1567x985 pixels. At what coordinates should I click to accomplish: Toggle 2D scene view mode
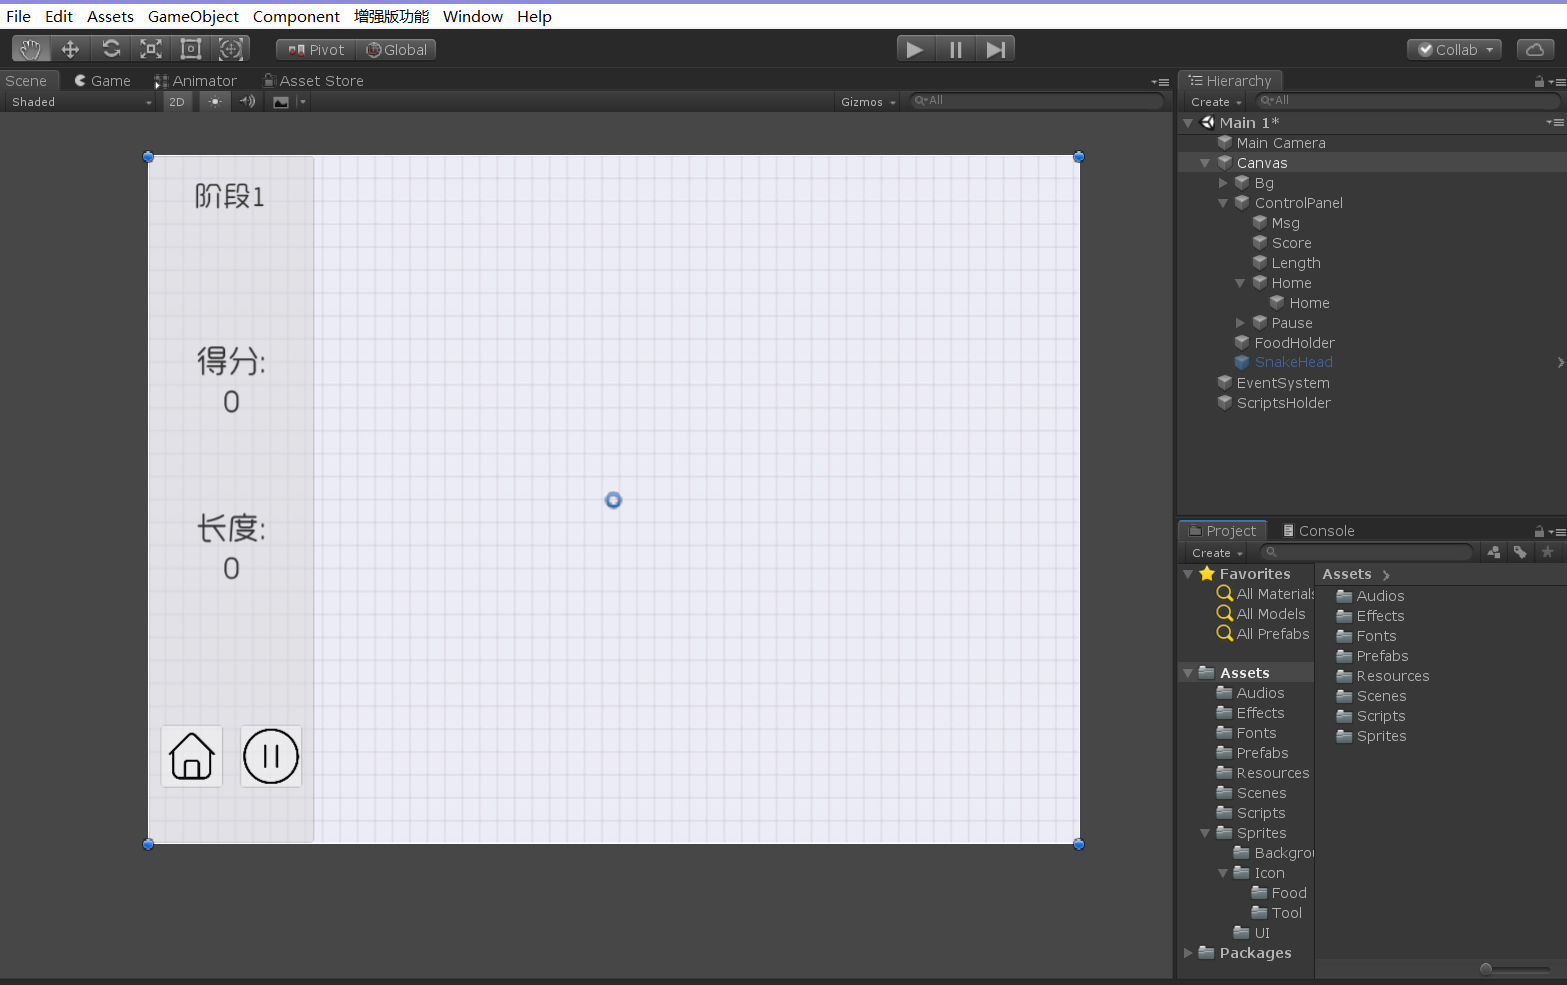click(x=177, y=102)
